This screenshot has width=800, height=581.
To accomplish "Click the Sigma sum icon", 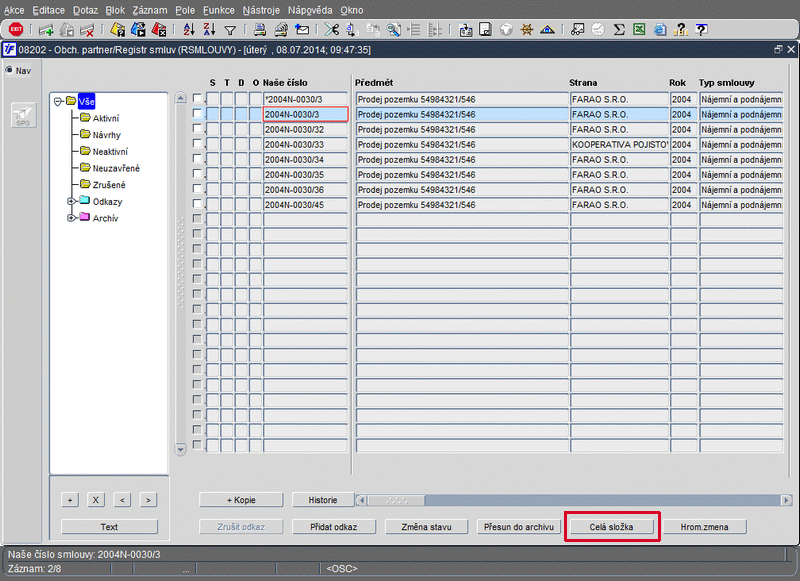I will click(x=619, y=30).
